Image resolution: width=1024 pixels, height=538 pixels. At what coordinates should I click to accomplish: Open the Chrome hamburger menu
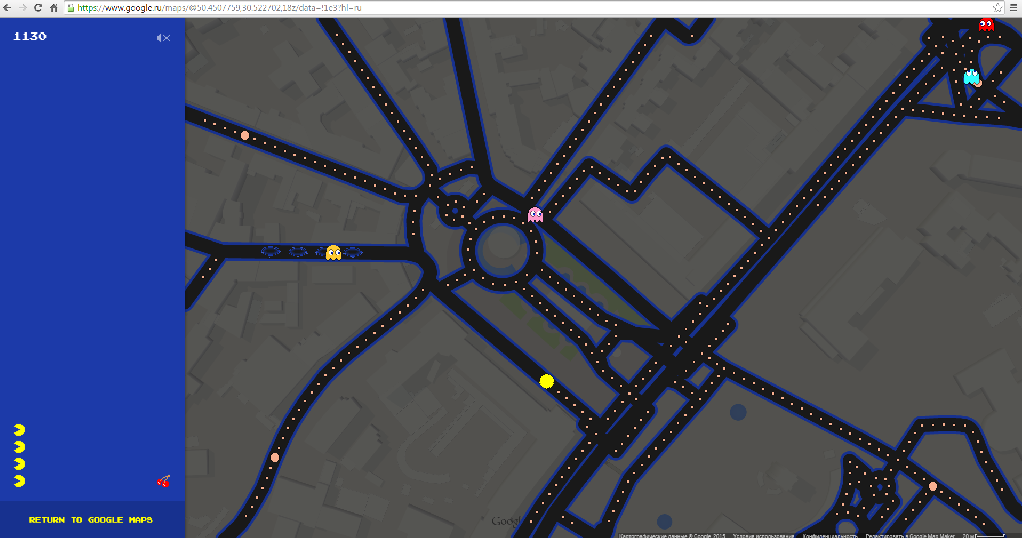point(1014,8)
